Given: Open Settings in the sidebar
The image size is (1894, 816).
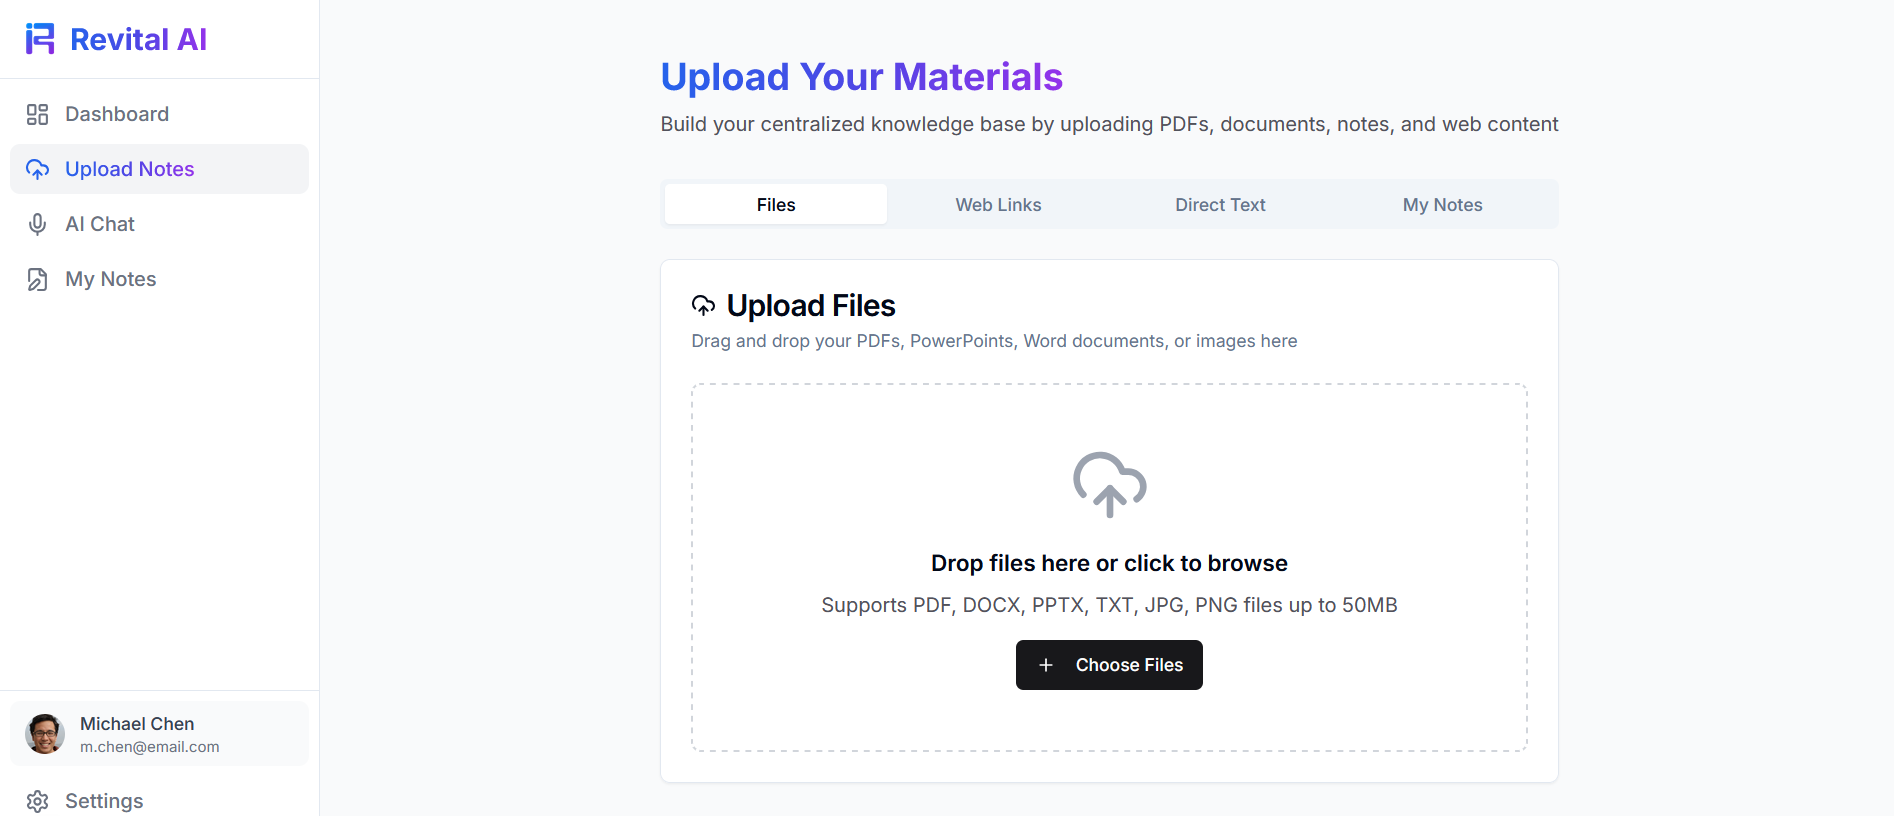Looking at the screenshot, I should point(104,801).
